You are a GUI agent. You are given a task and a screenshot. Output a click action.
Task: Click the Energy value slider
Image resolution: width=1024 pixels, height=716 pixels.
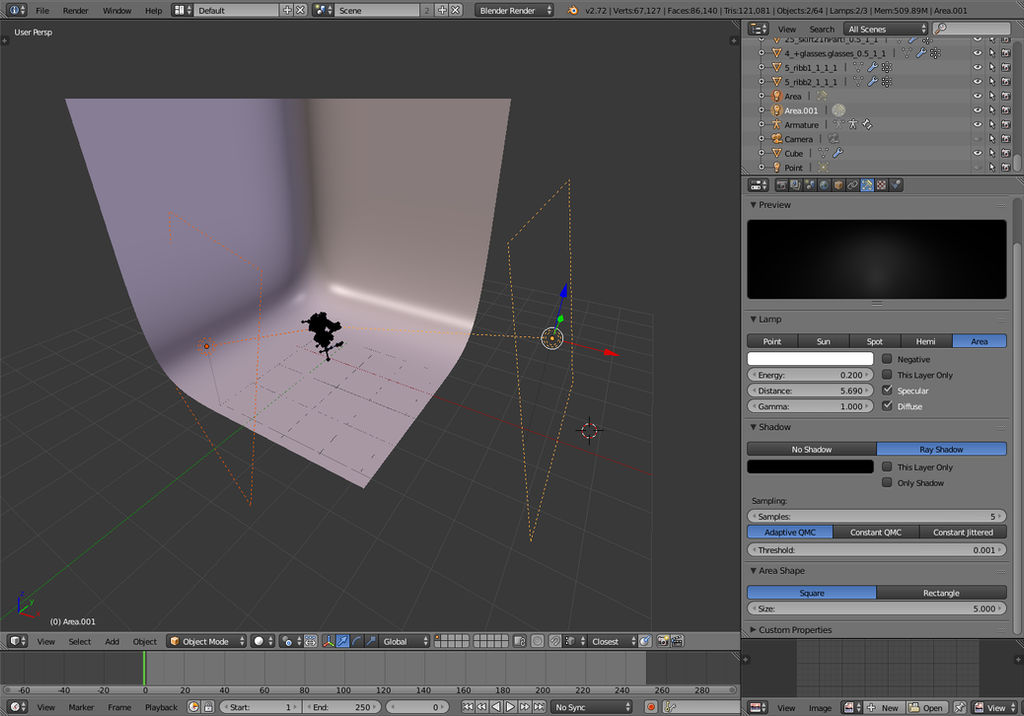click(x=810, y=375)
